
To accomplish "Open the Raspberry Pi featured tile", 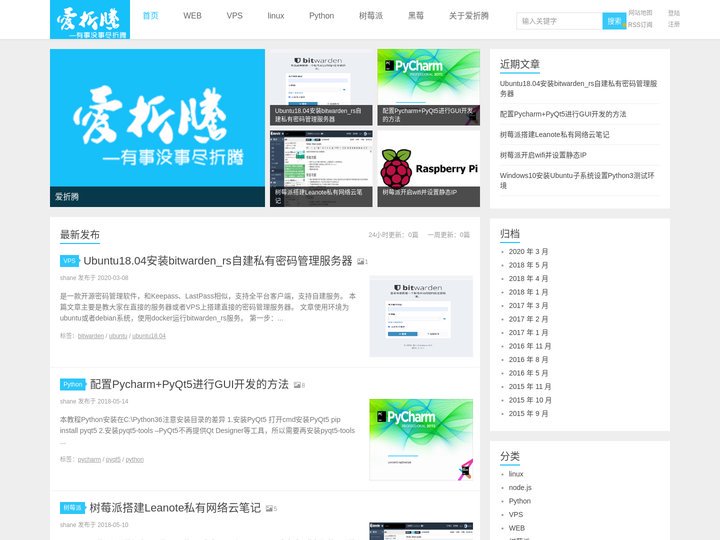I will 428,169.
